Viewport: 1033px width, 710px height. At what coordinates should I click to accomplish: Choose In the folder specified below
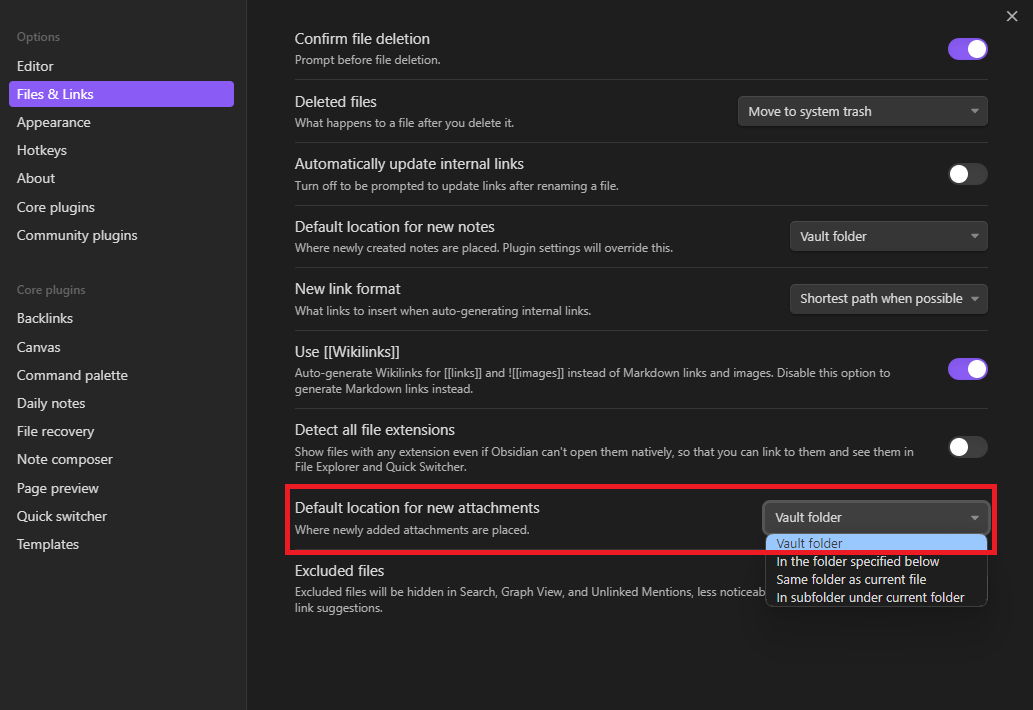876,562
